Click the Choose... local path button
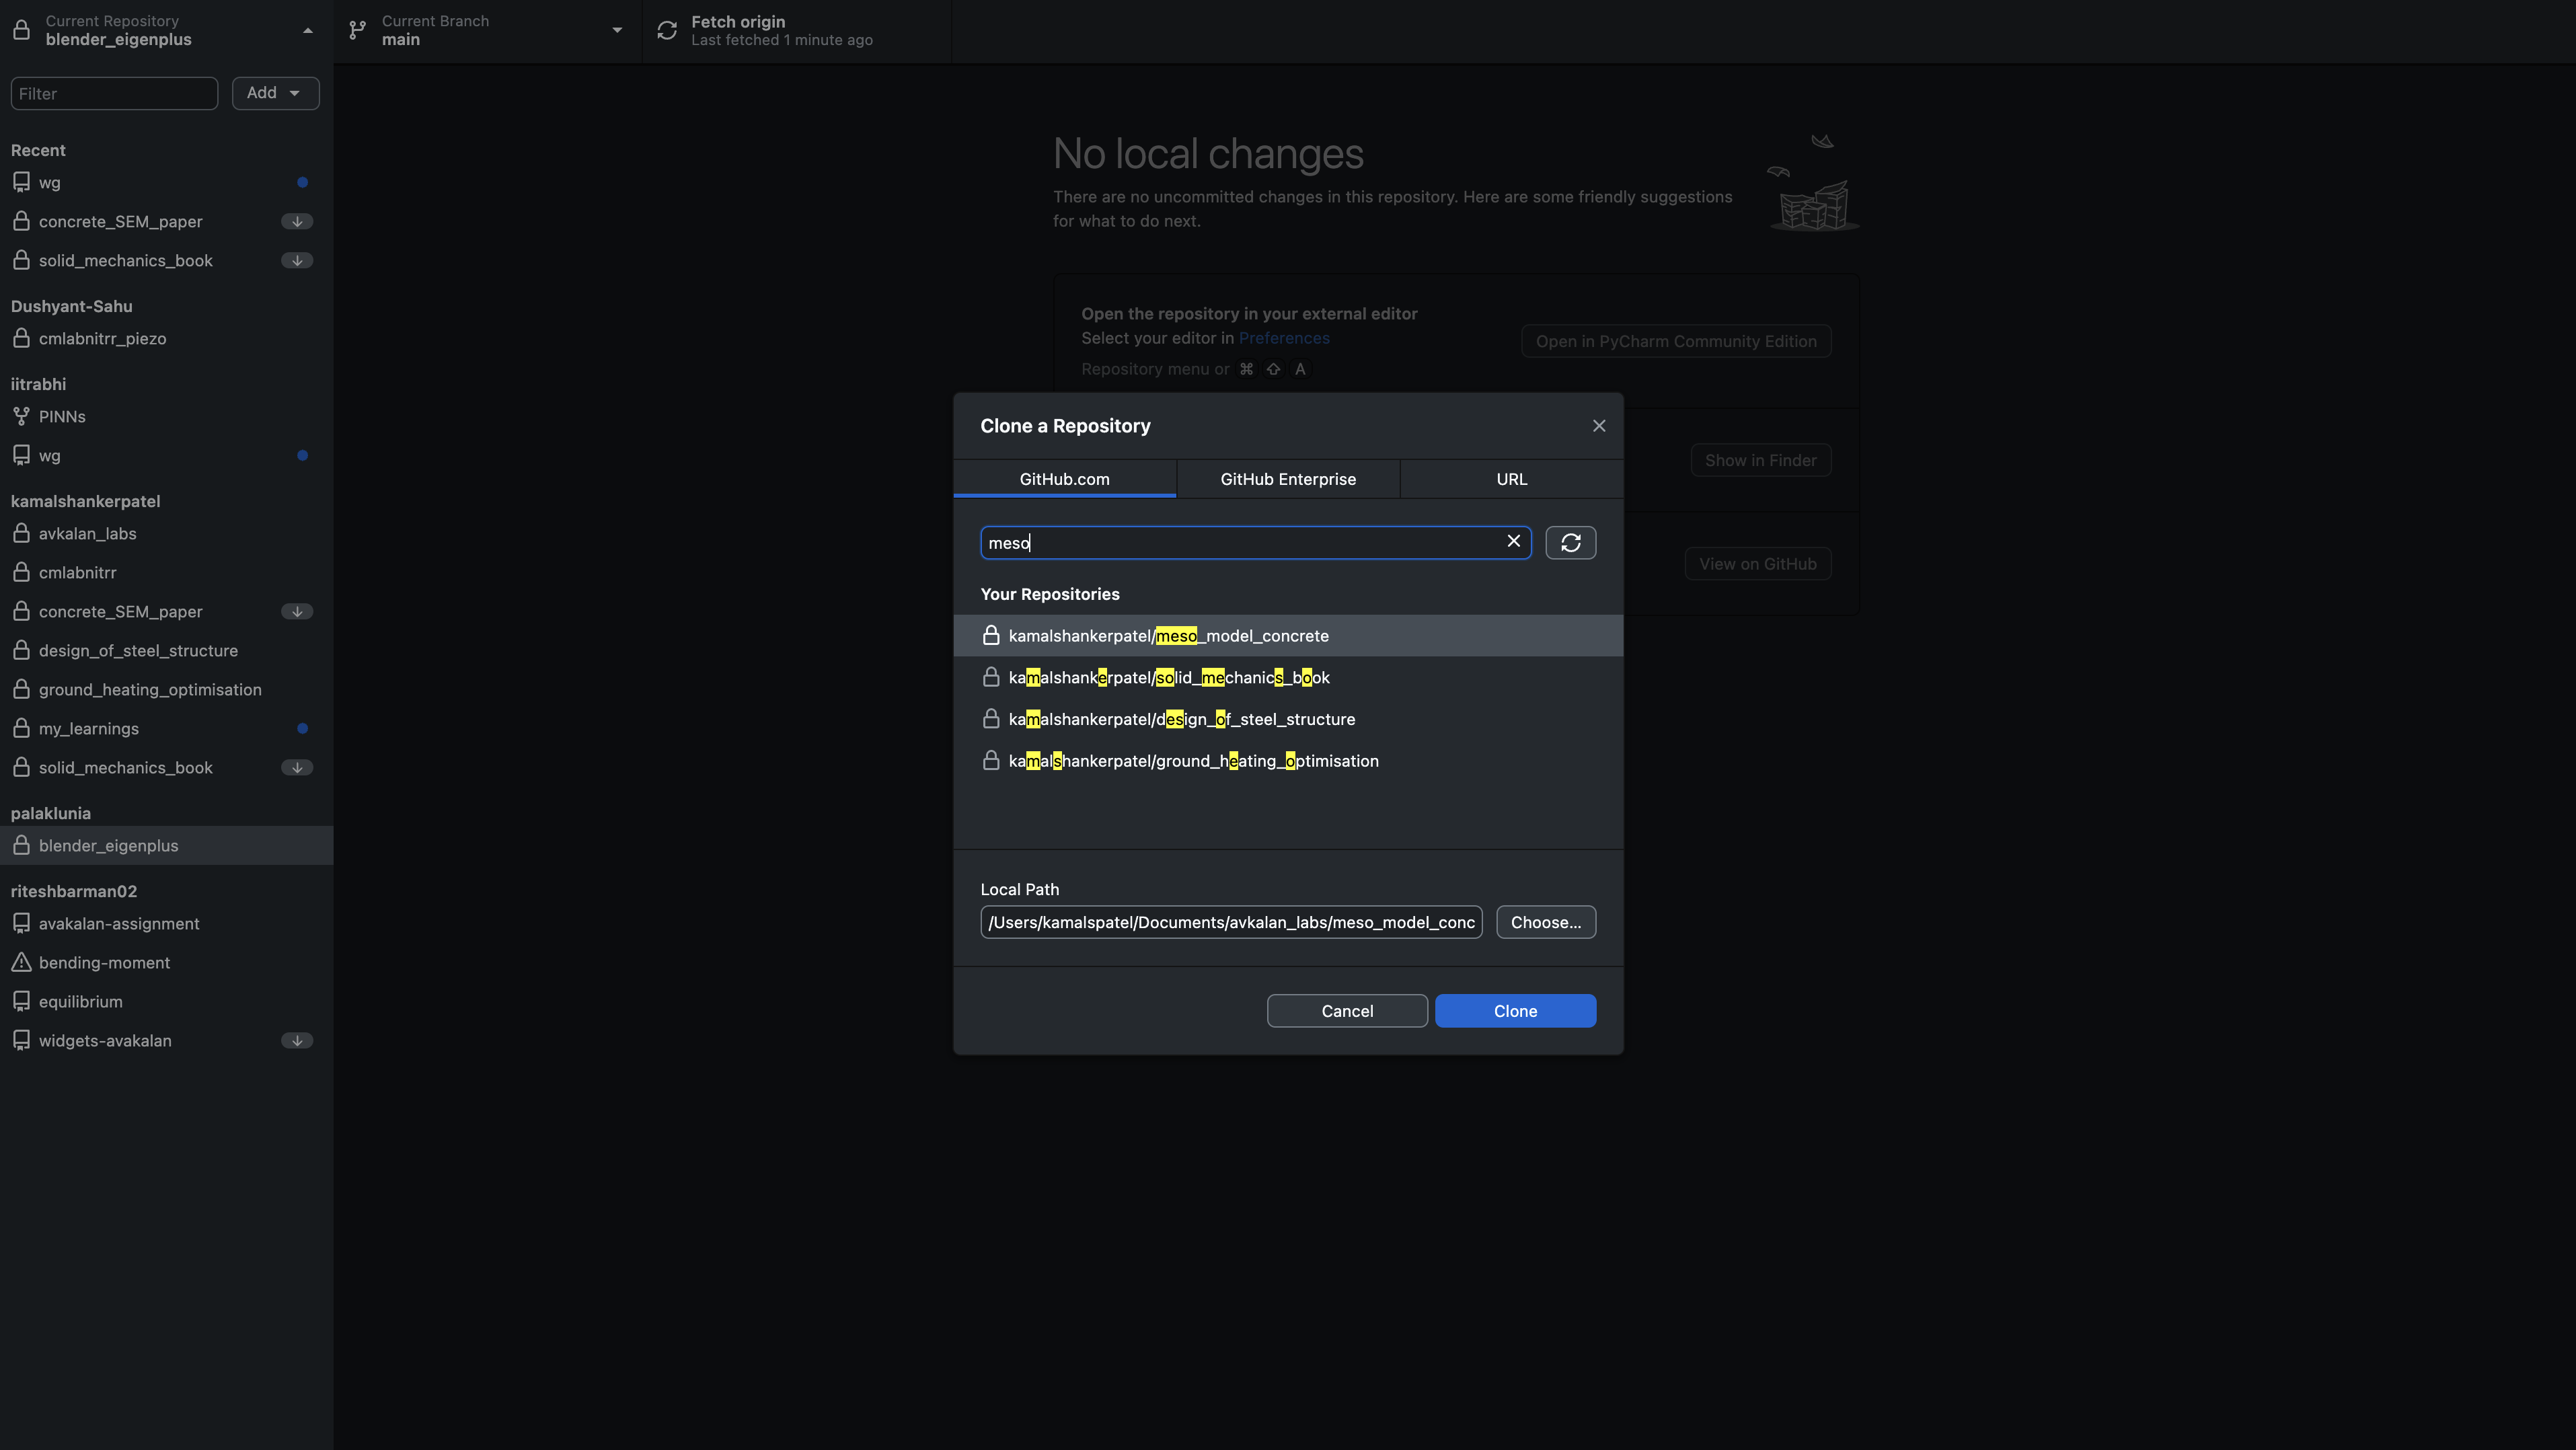The height and width of the screenshot is (1450, 2576). point(1545,922)
